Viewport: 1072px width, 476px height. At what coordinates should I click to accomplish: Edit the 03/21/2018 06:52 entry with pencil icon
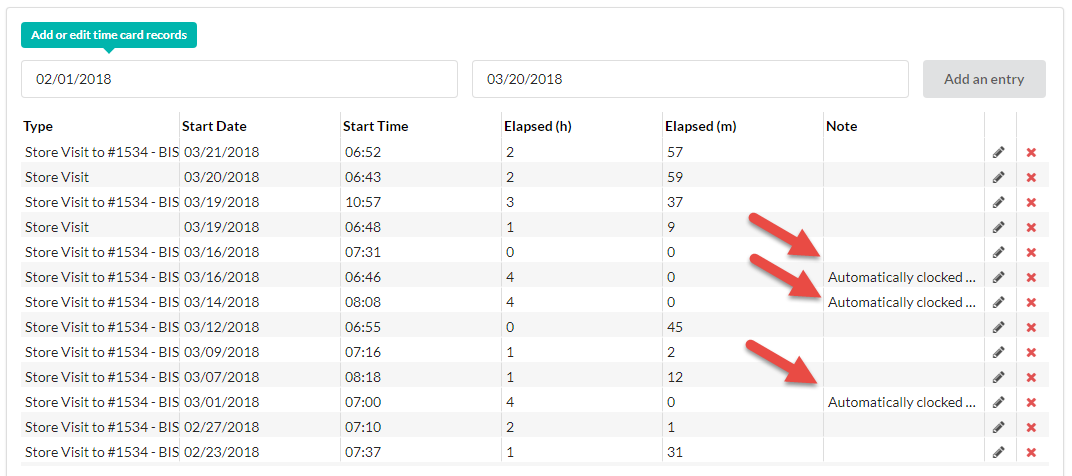point(998,152)
